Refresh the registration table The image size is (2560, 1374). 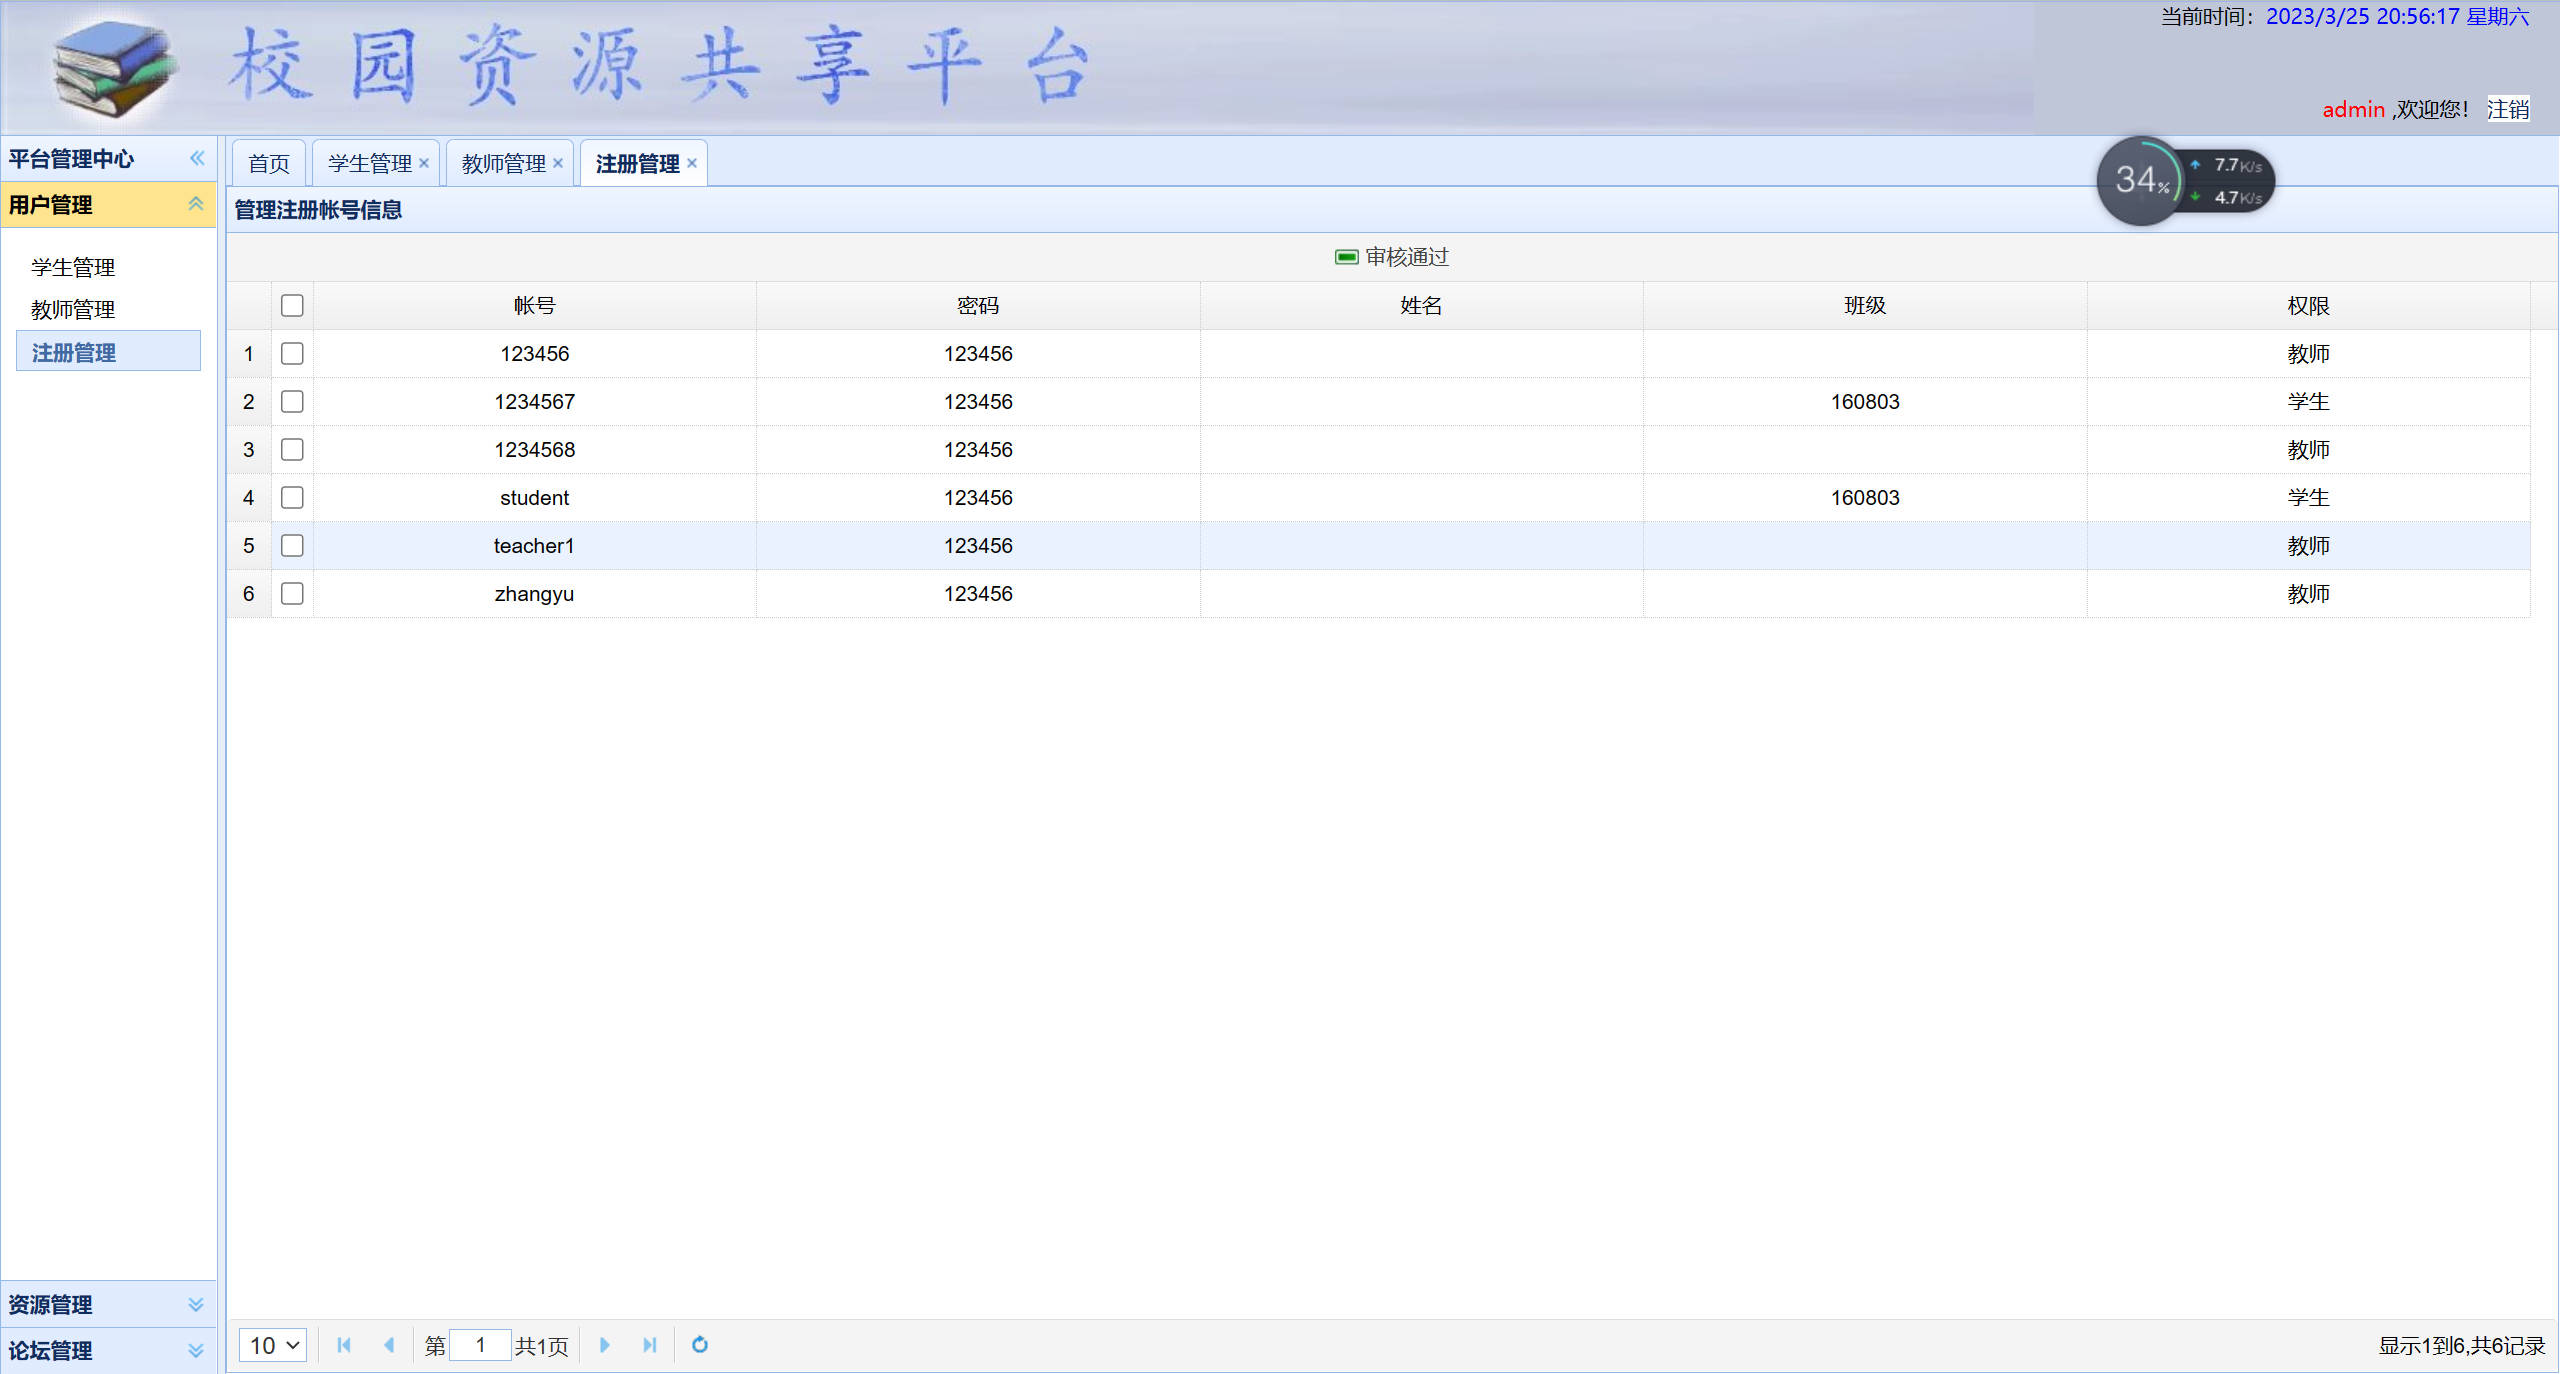[x=700, y=1345]
